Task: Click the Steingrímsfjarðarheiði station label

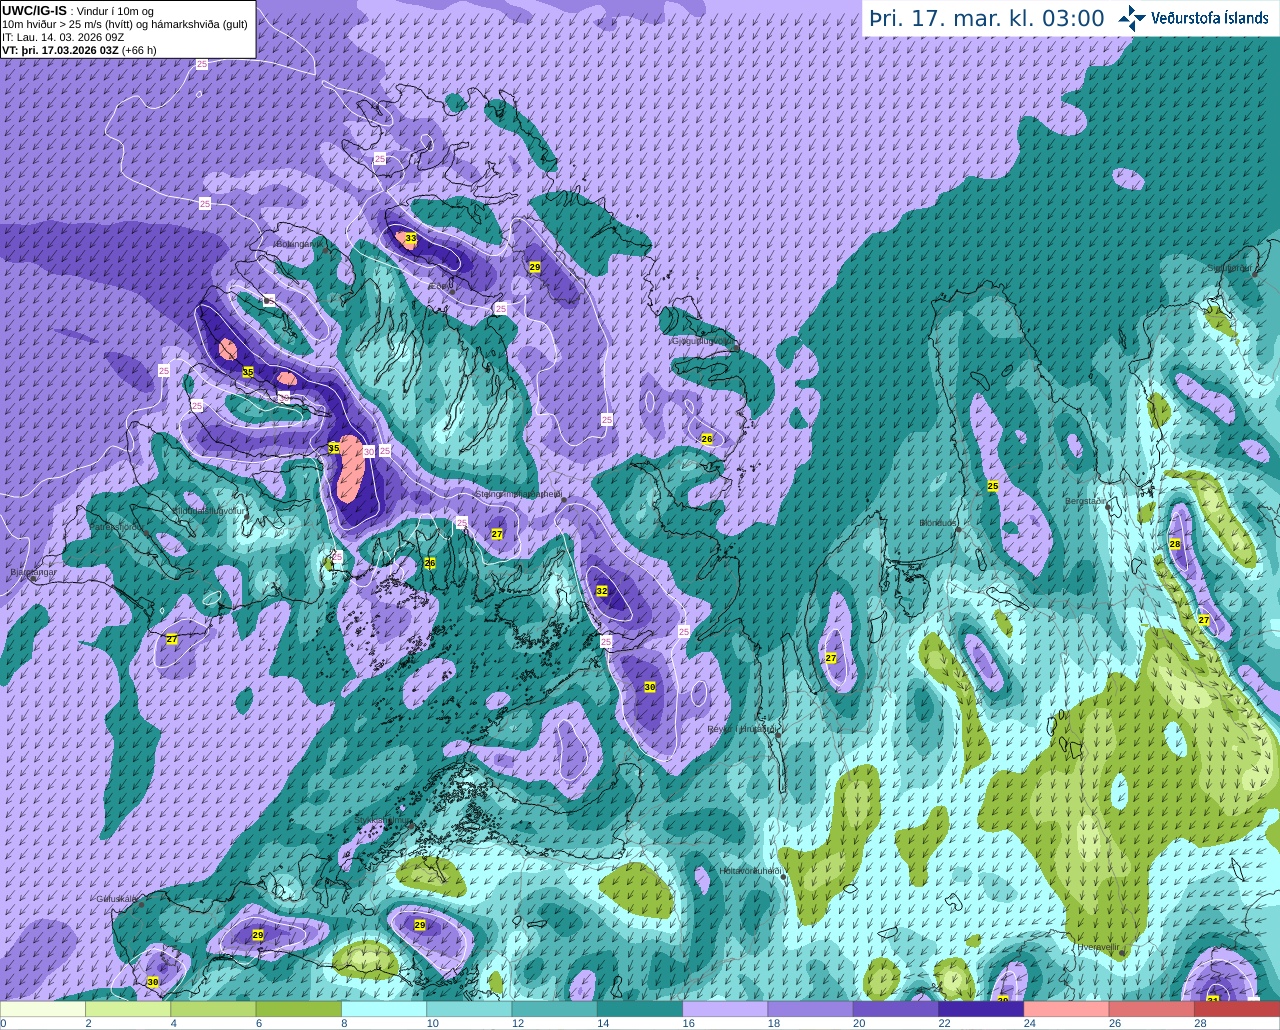Action: [x=517, y=494]
